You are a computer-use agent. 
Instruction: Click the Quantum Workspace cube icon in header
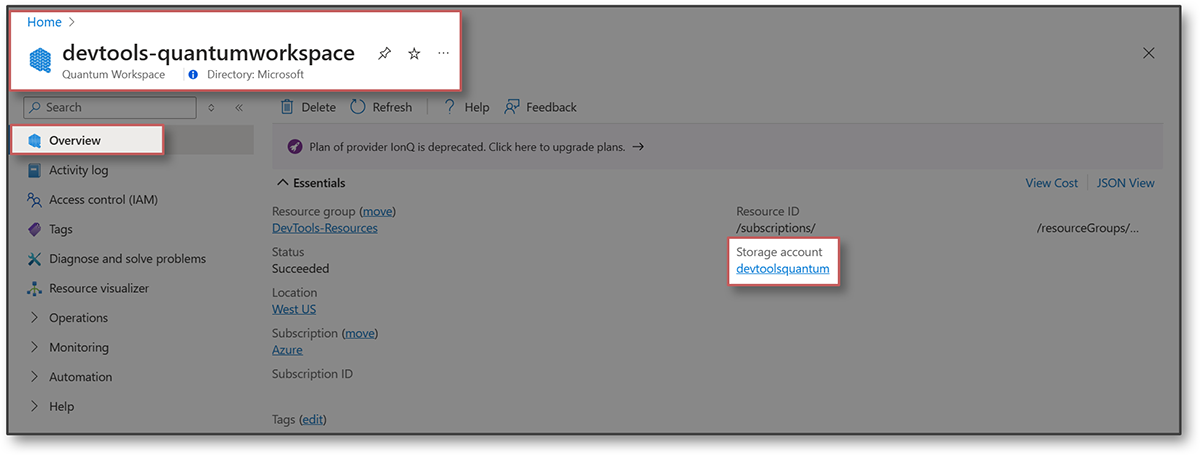tap(41, 61)
